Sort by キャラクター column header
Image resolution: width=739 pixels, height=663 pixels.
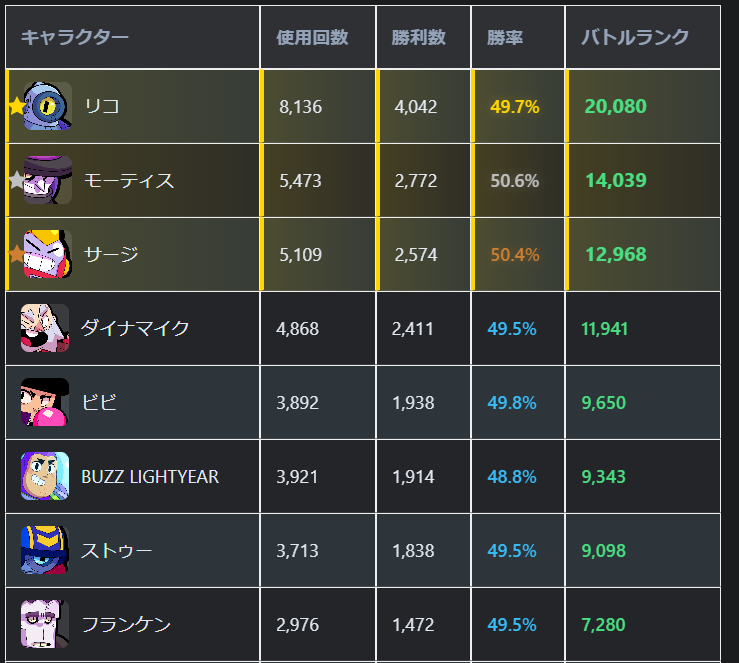coord(74,37)
